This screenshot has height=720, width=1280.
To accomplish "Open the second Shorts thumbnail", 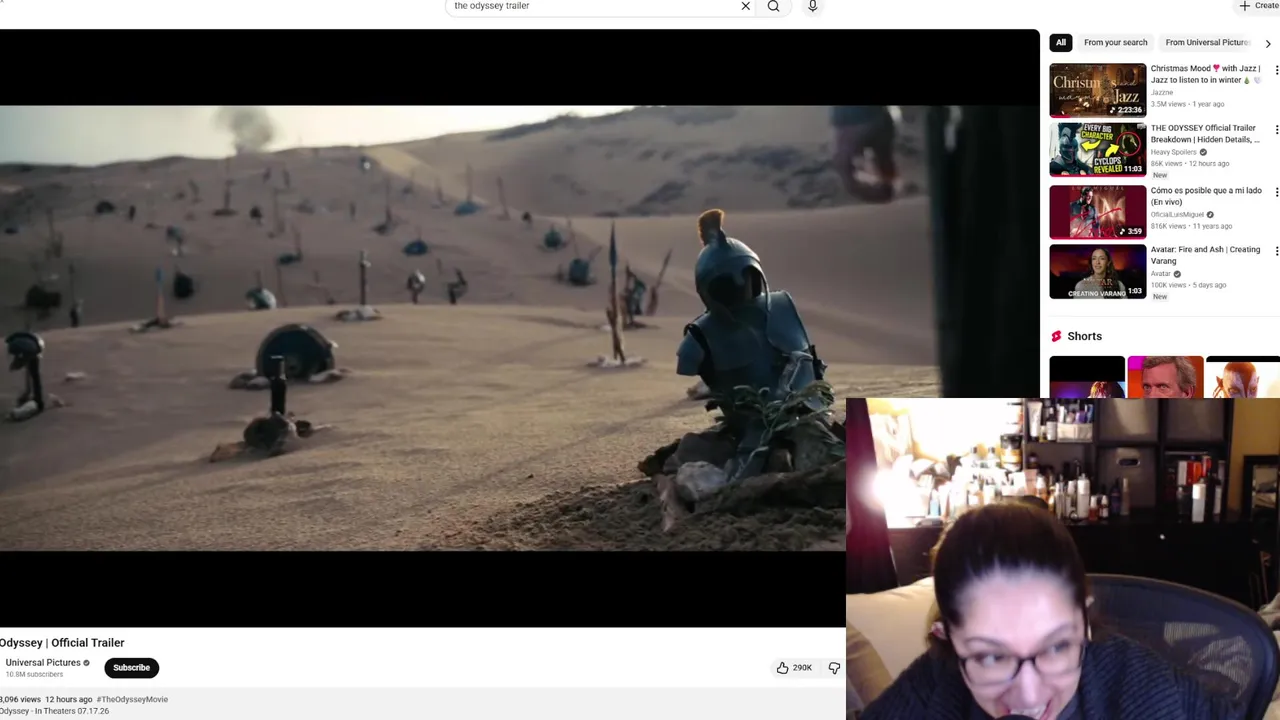I will [x=1165, y=377].
